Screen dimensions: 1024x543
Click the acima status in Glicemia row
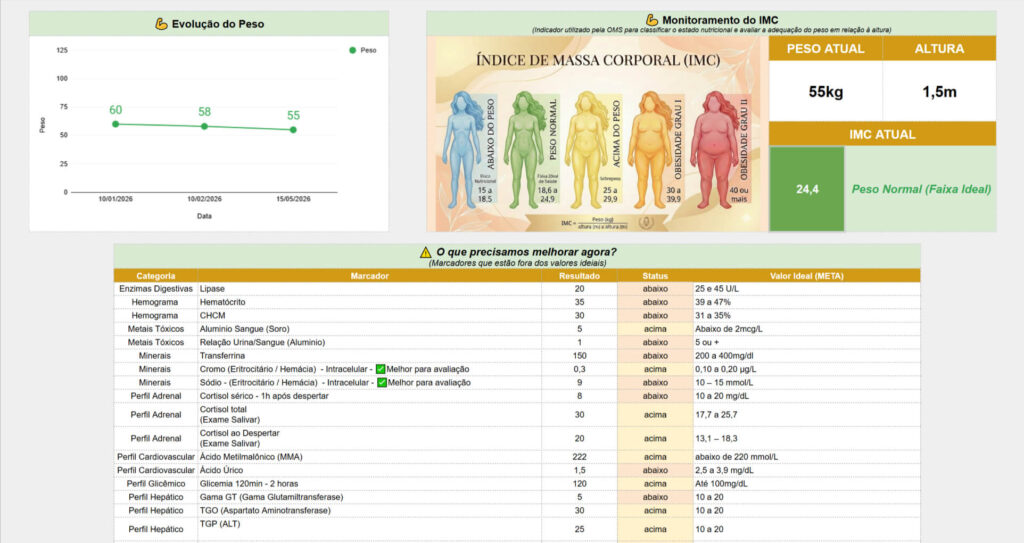click(655, 484)
